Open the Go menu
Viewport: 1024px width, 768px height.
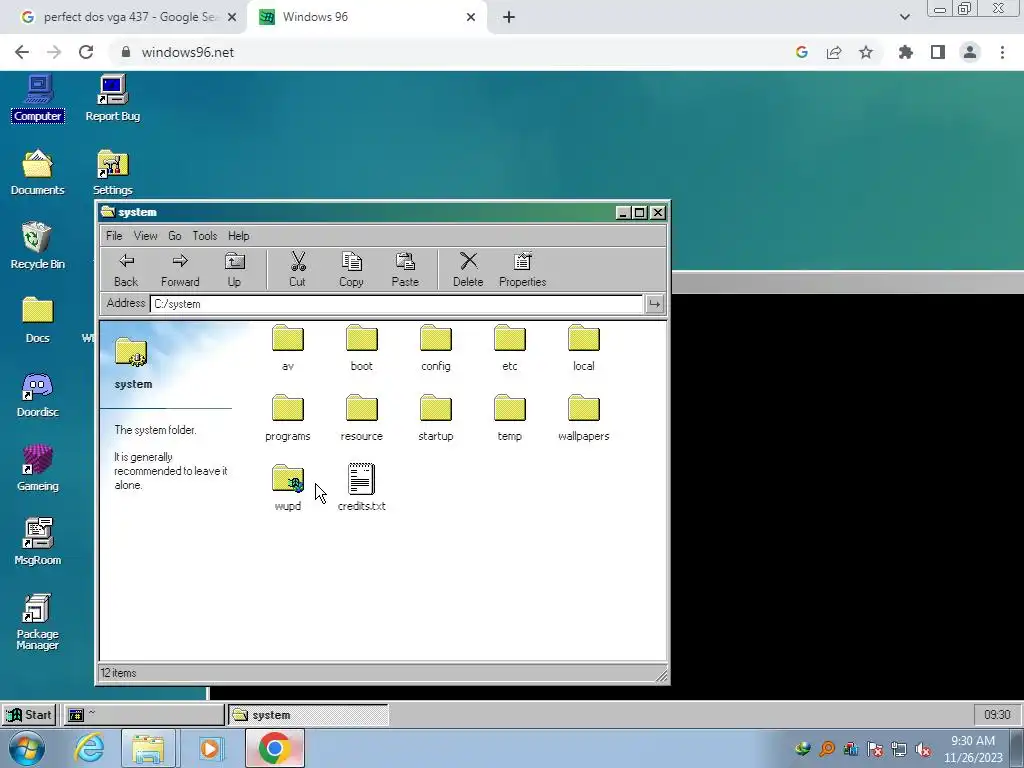175,236
